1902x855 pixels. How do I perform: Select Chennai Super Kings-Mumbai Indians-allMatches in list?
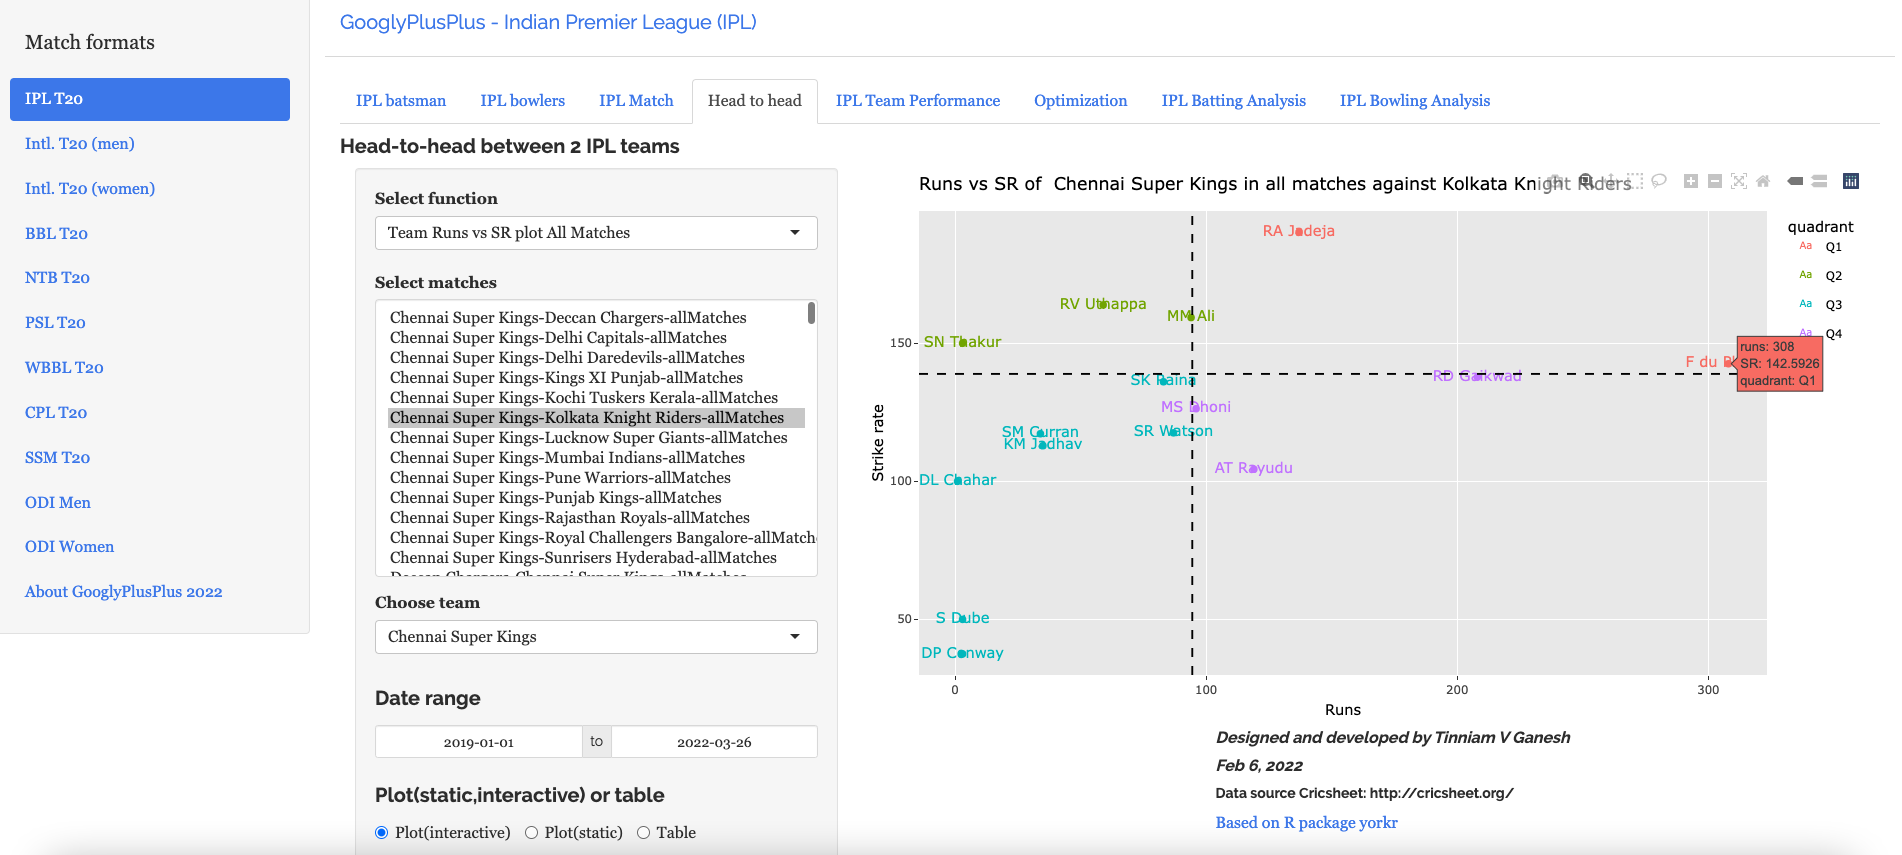pos(567,458)
